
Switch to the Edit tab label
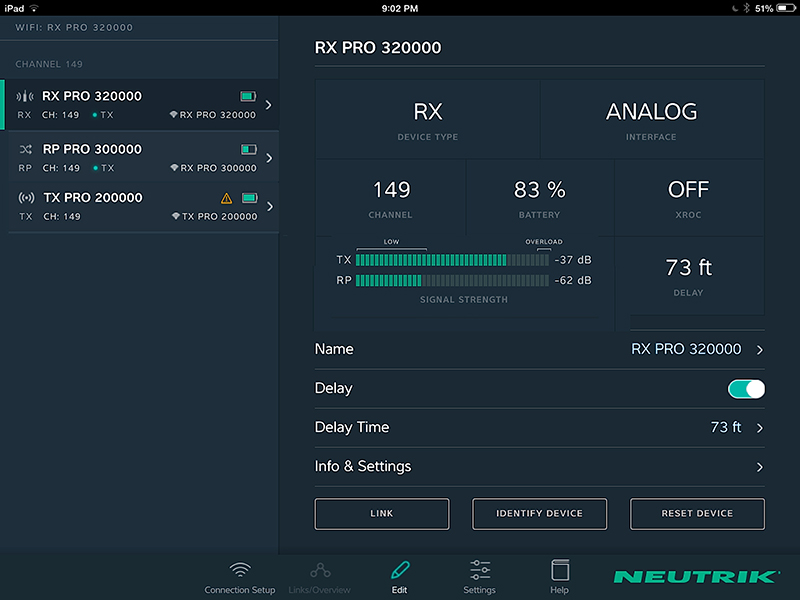tap(399, 590)
